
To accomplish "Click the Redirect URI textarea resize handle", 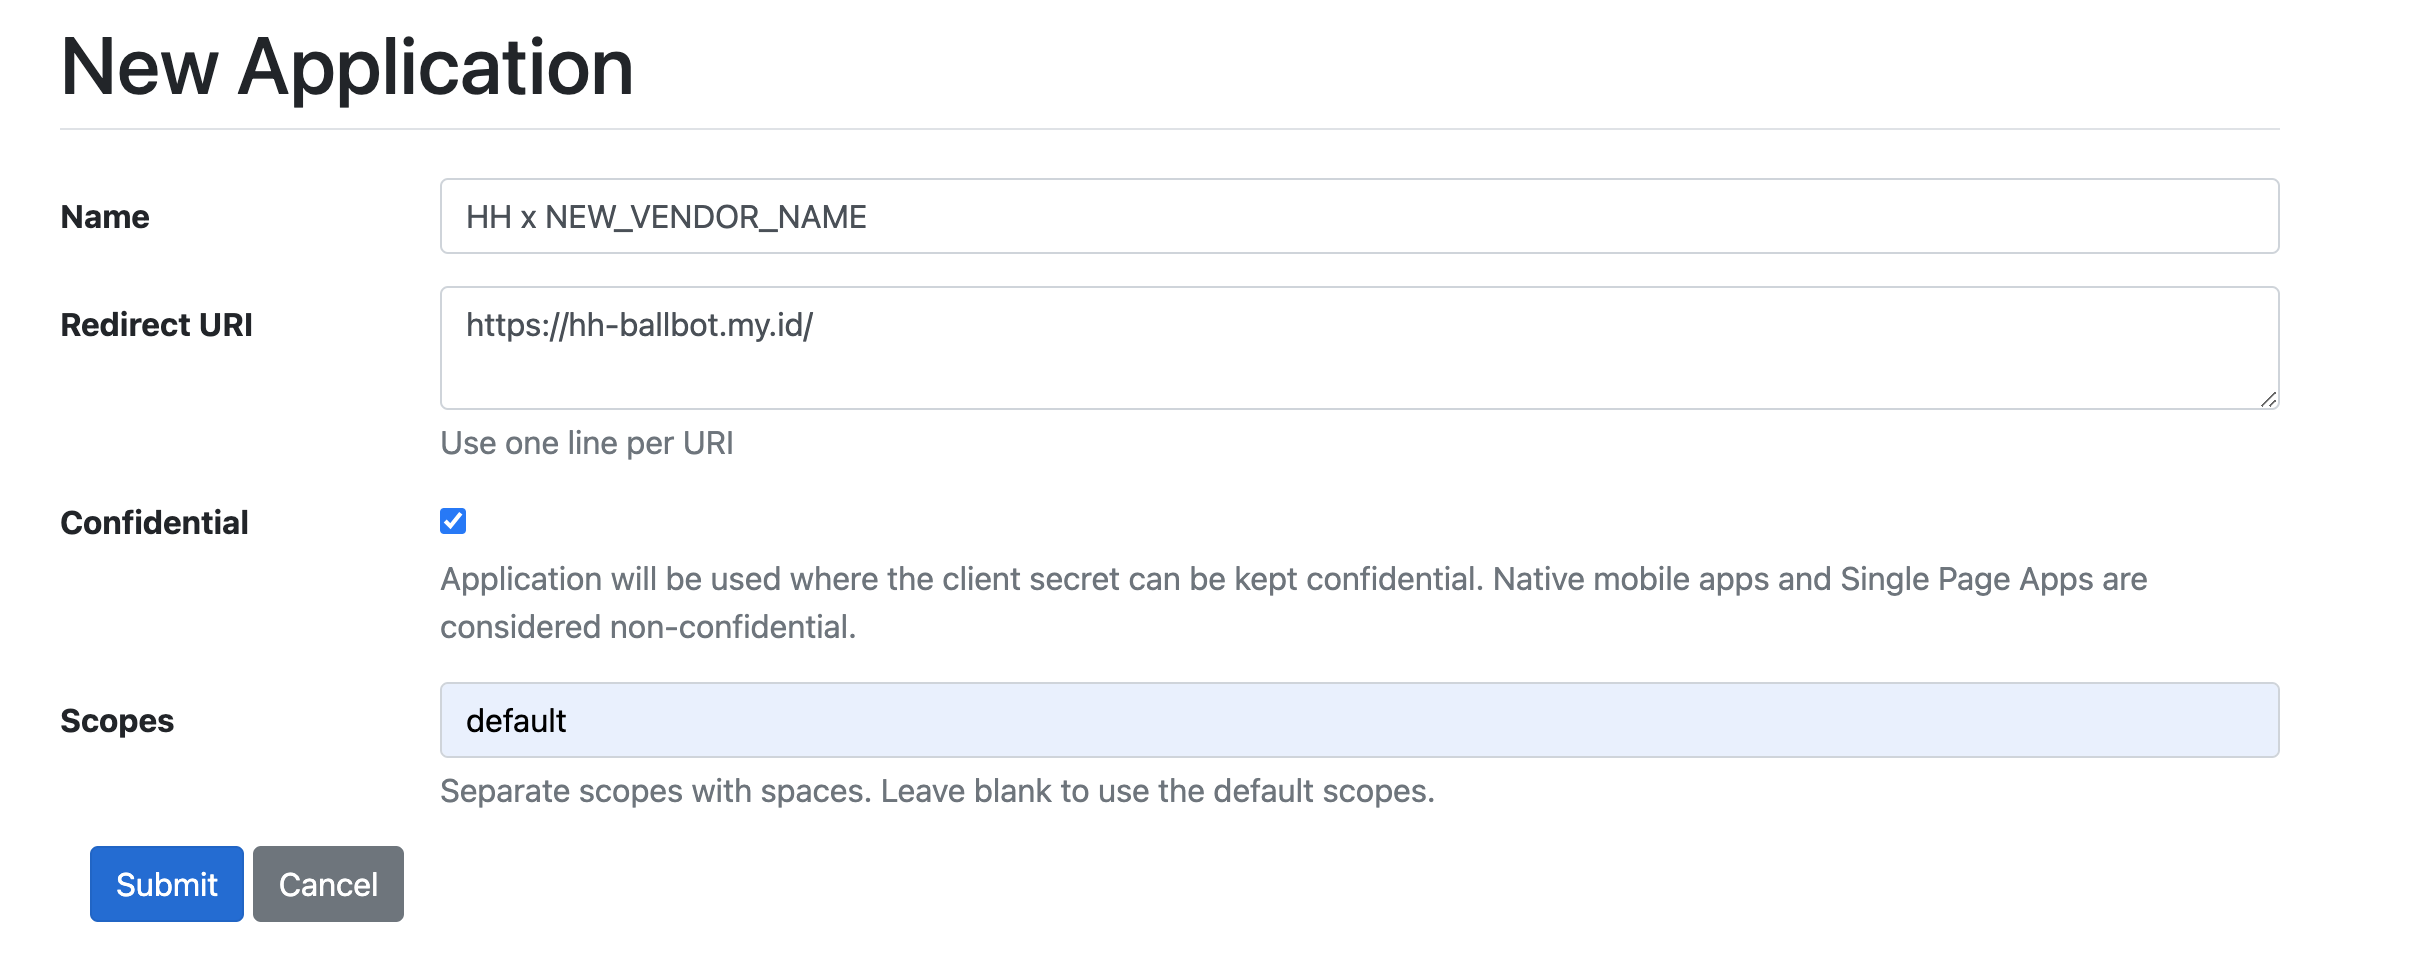I will pos(2268,399).
